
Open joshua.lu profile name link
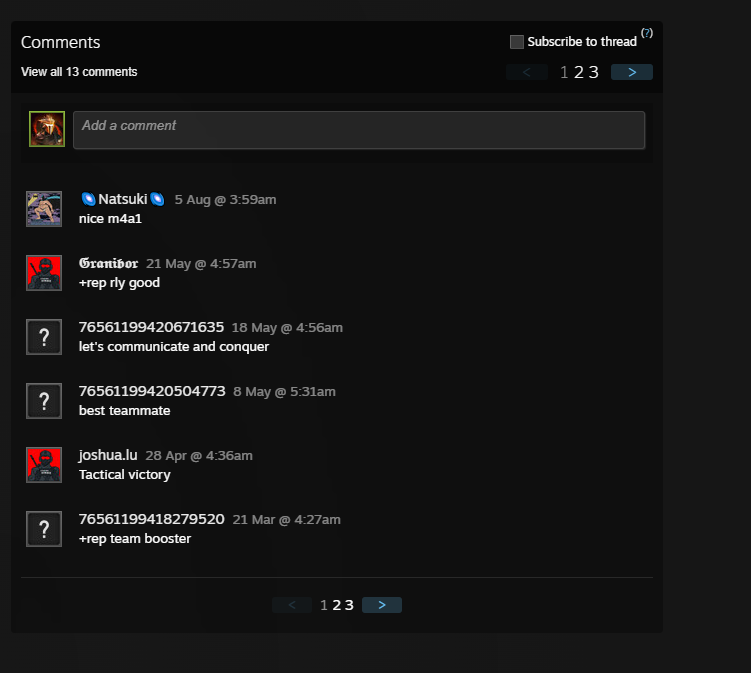pos(108,455)
